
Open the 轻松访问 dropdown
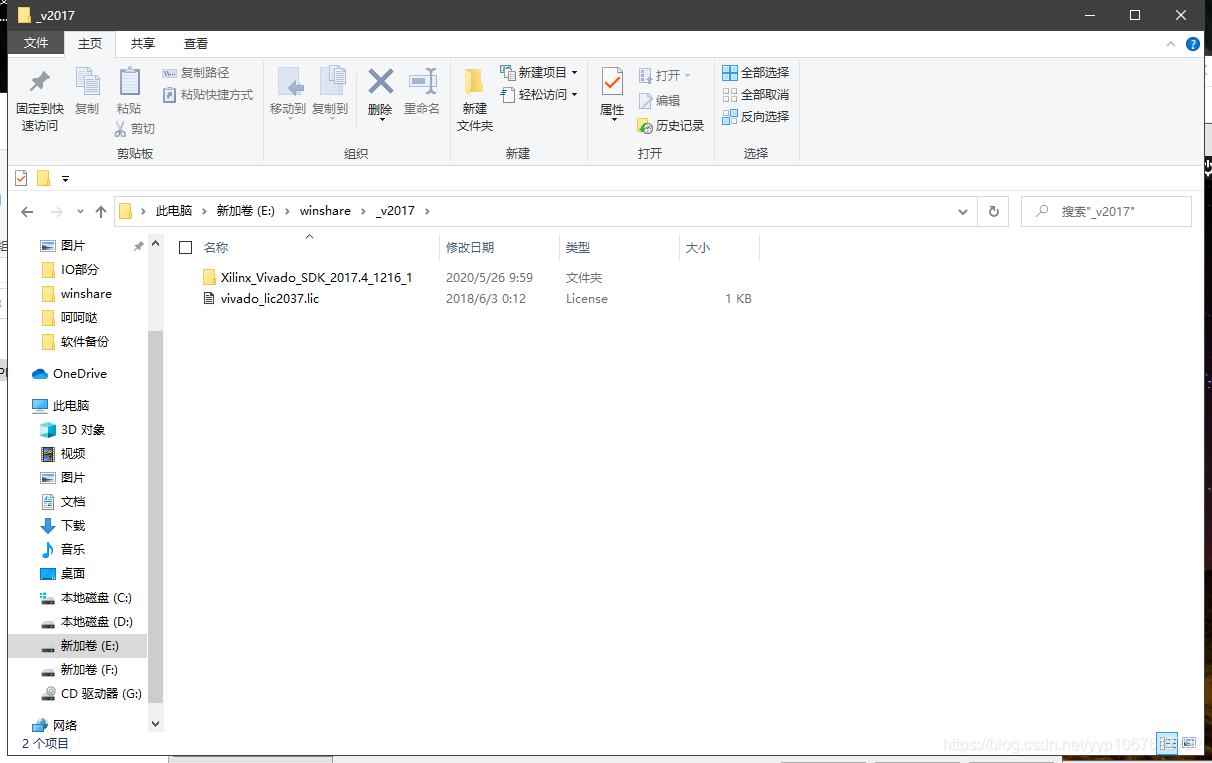point(574,93)
